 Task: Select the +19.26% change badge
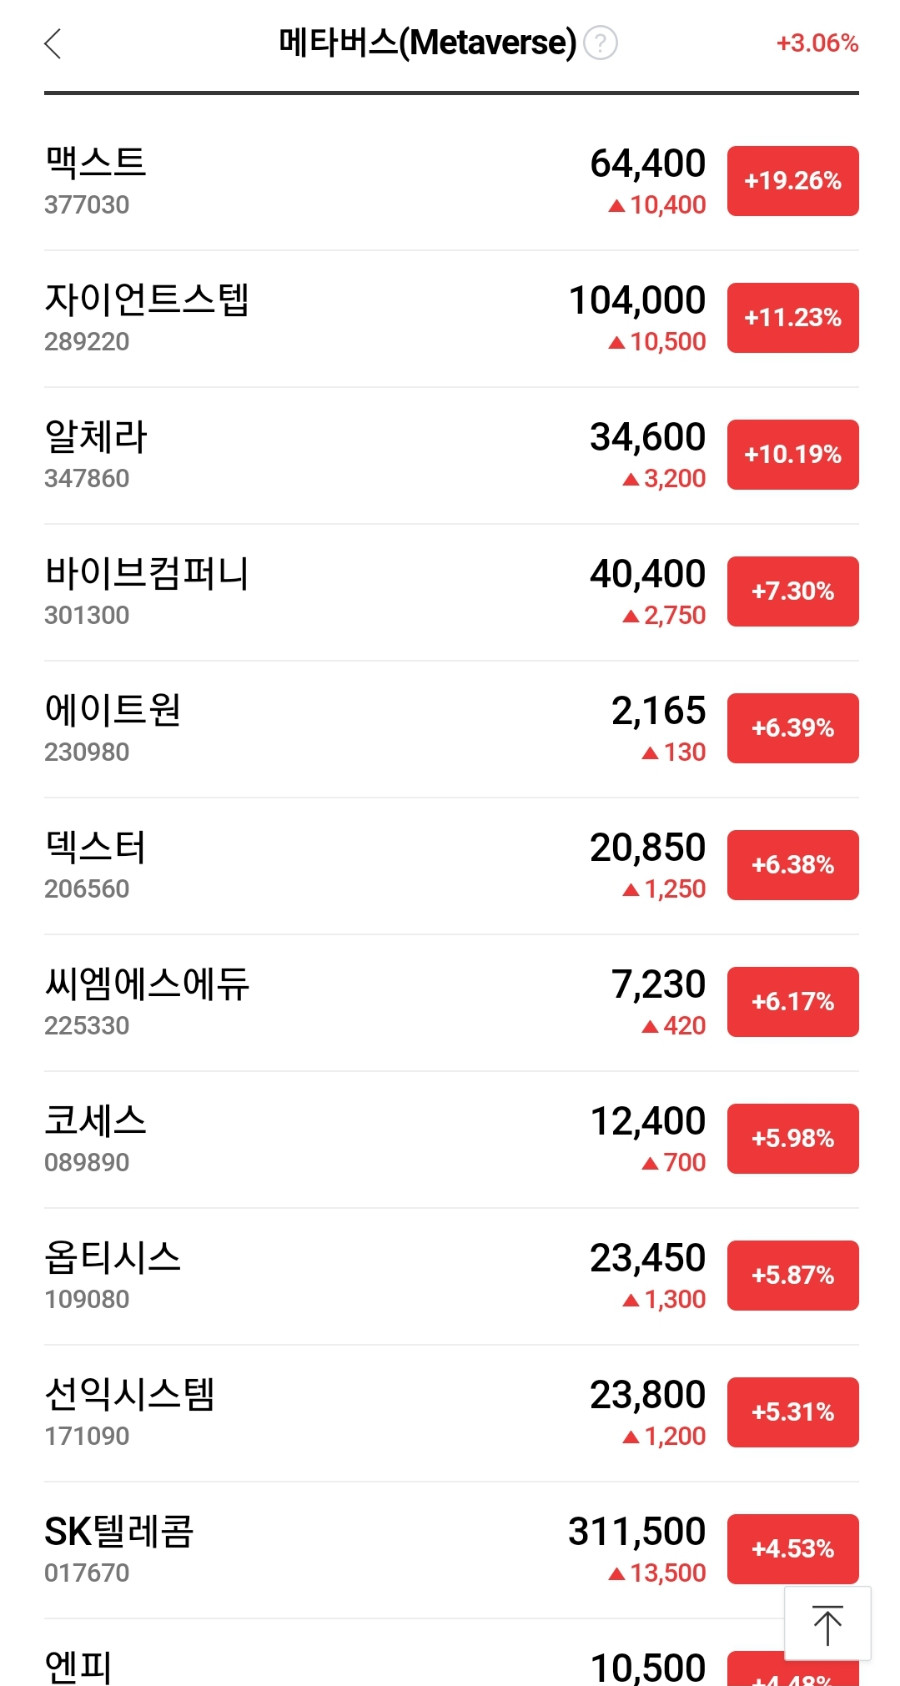tap(793, 181)
